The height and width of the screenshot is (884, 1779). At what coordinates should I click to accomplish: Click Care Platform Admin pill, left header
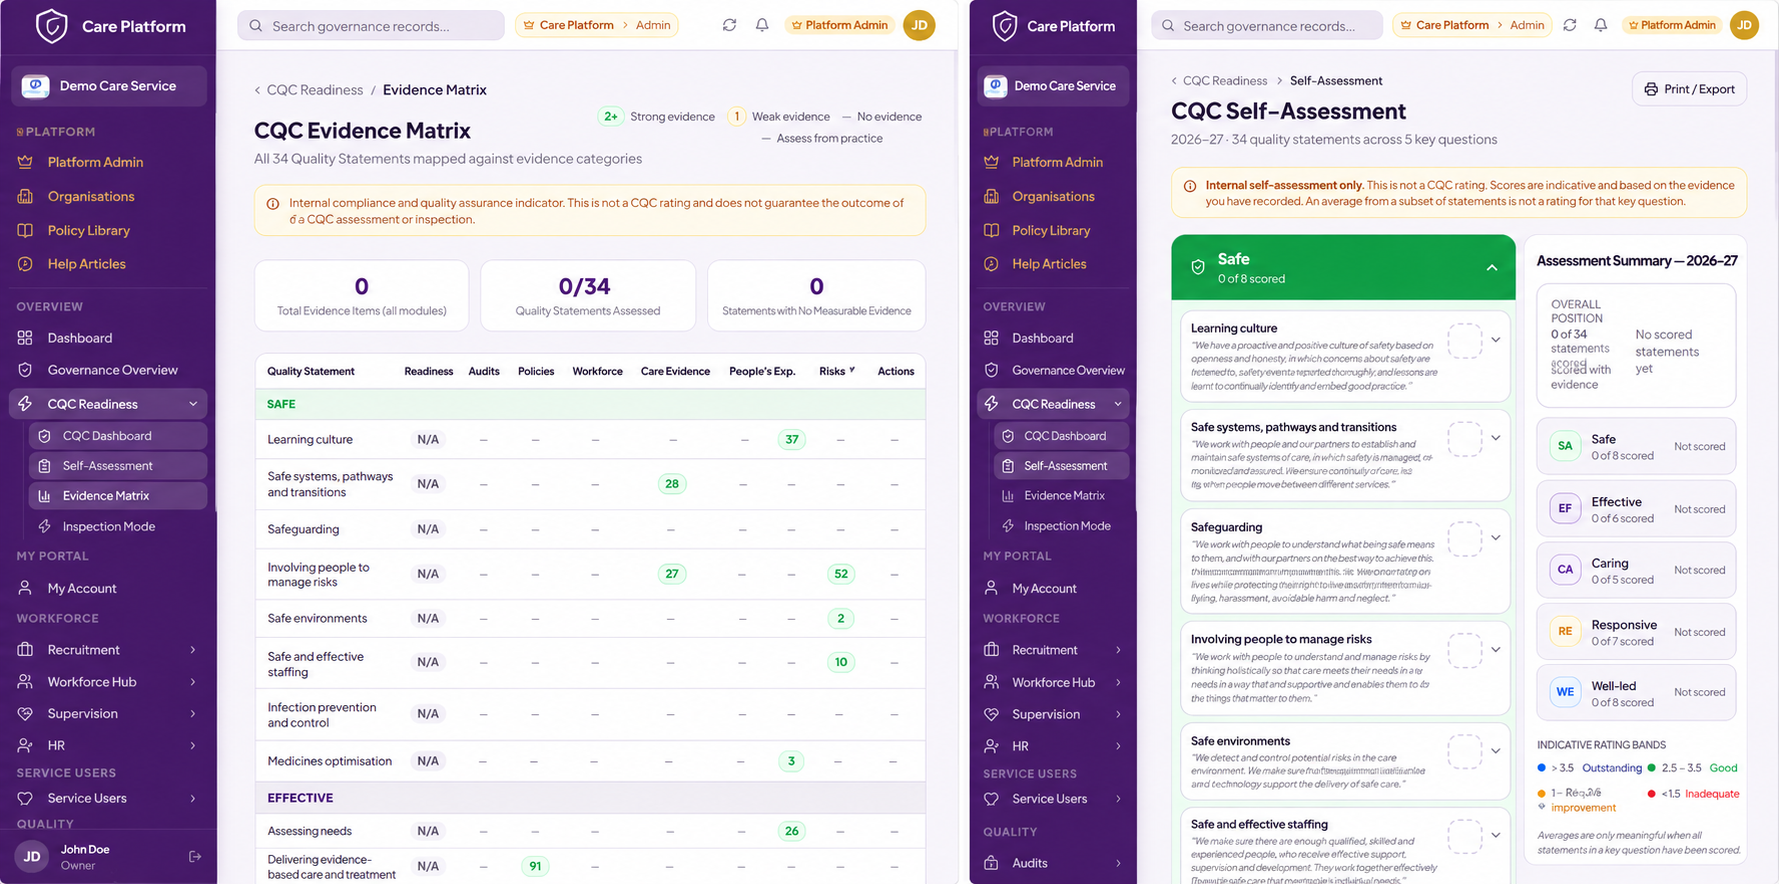[x=597, y=25]
